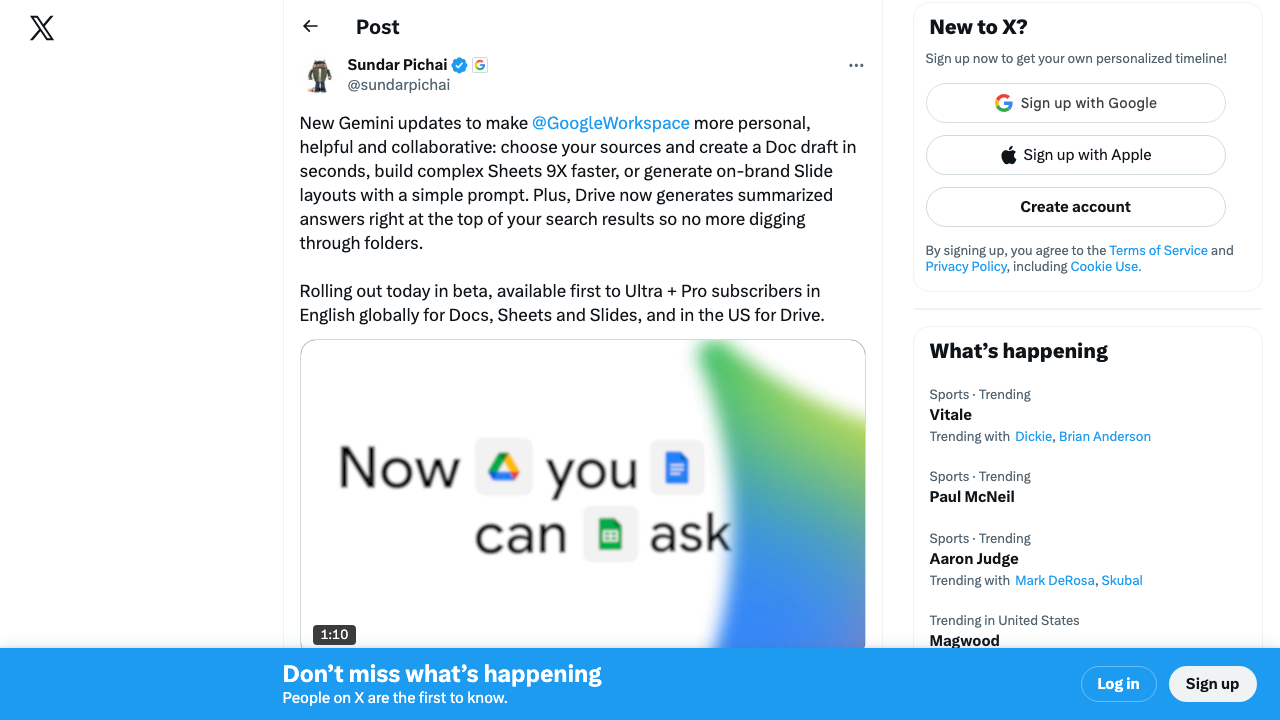Image resolution: width=1280 pixels, height=720 pixels.
Task: Open the Vitale trending topic
Action: coord(950,415)
